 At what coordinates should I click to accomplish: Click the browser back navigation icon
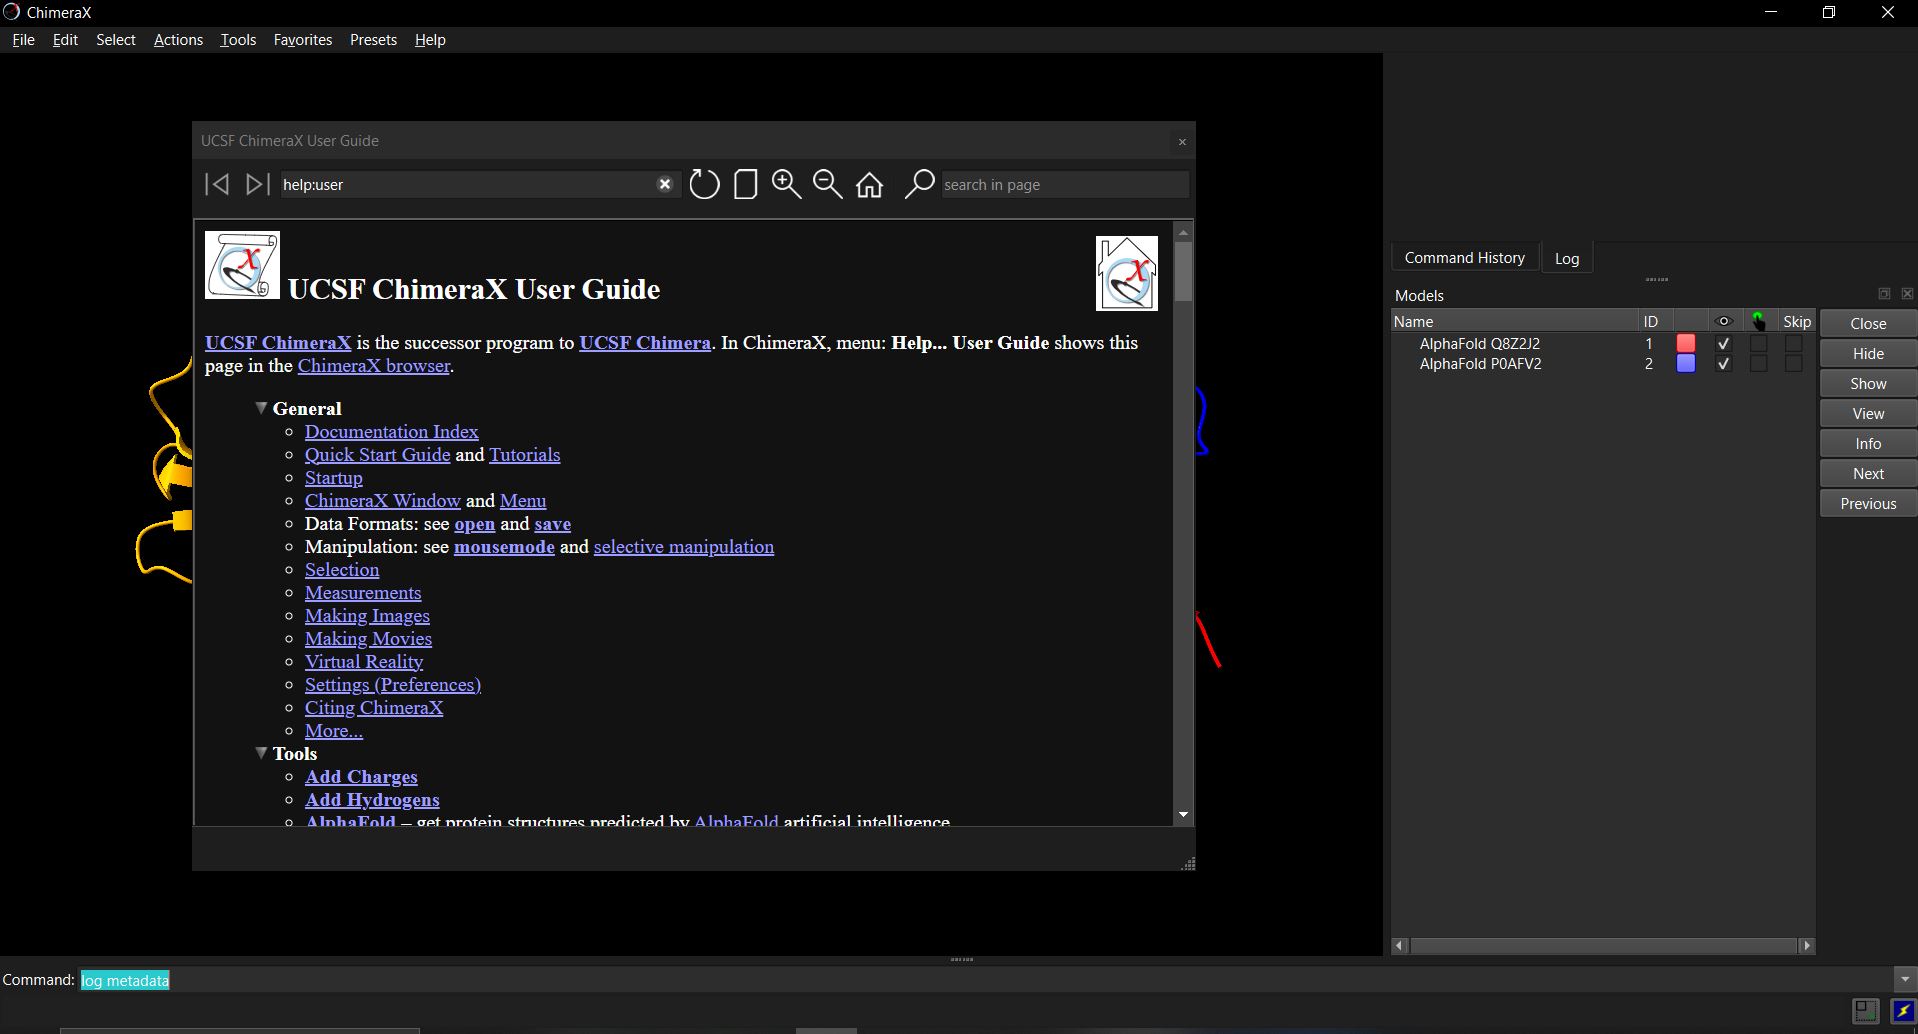click(217, 184)
